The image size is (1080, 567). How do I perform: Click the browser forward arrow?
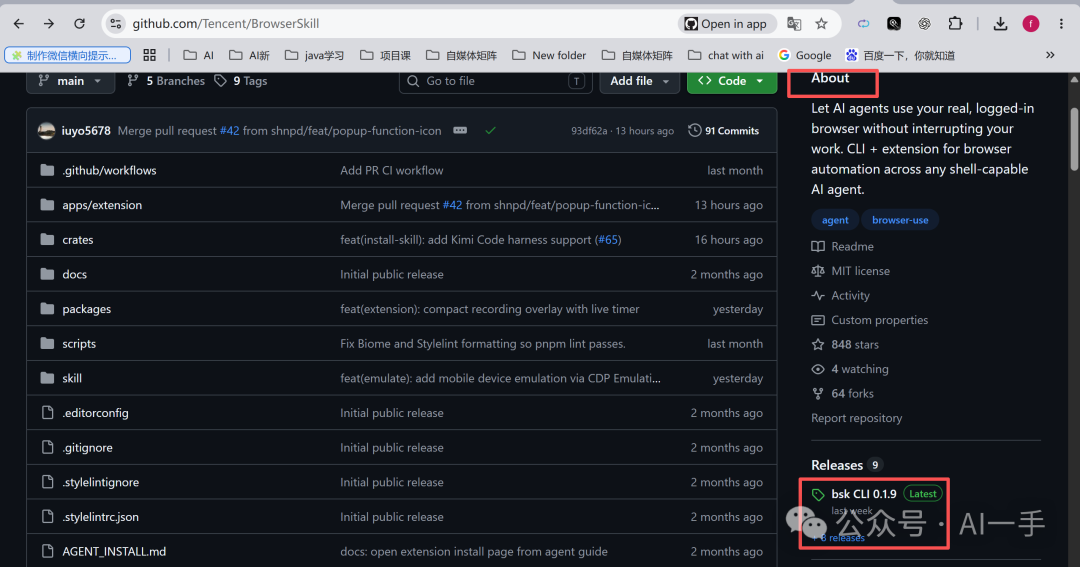point(49,23)
